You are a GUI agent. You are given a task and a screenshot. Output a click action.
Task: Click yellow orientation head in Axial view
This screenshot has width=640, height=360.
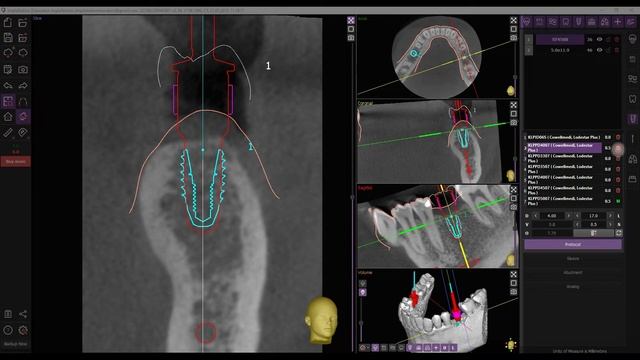tap(511, 91)
